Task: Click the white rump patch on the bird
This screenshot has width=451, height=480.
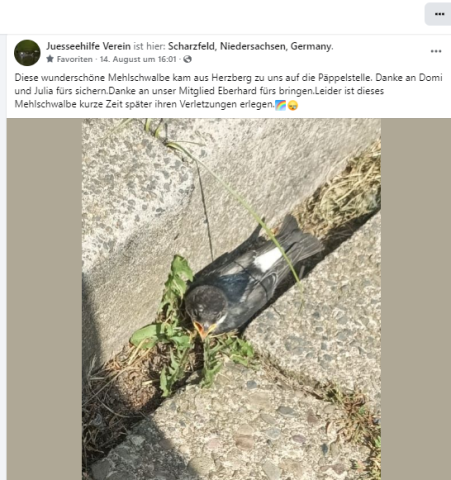Action: (268, 259)
